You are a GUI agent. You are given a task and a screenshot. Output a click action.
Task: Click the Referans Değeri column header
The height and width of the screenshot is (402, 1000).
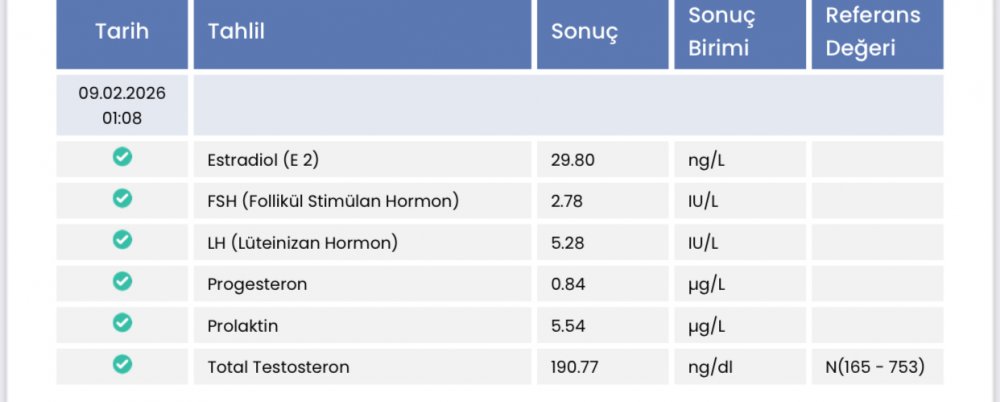pyautogui.click(x=878, y=32)
